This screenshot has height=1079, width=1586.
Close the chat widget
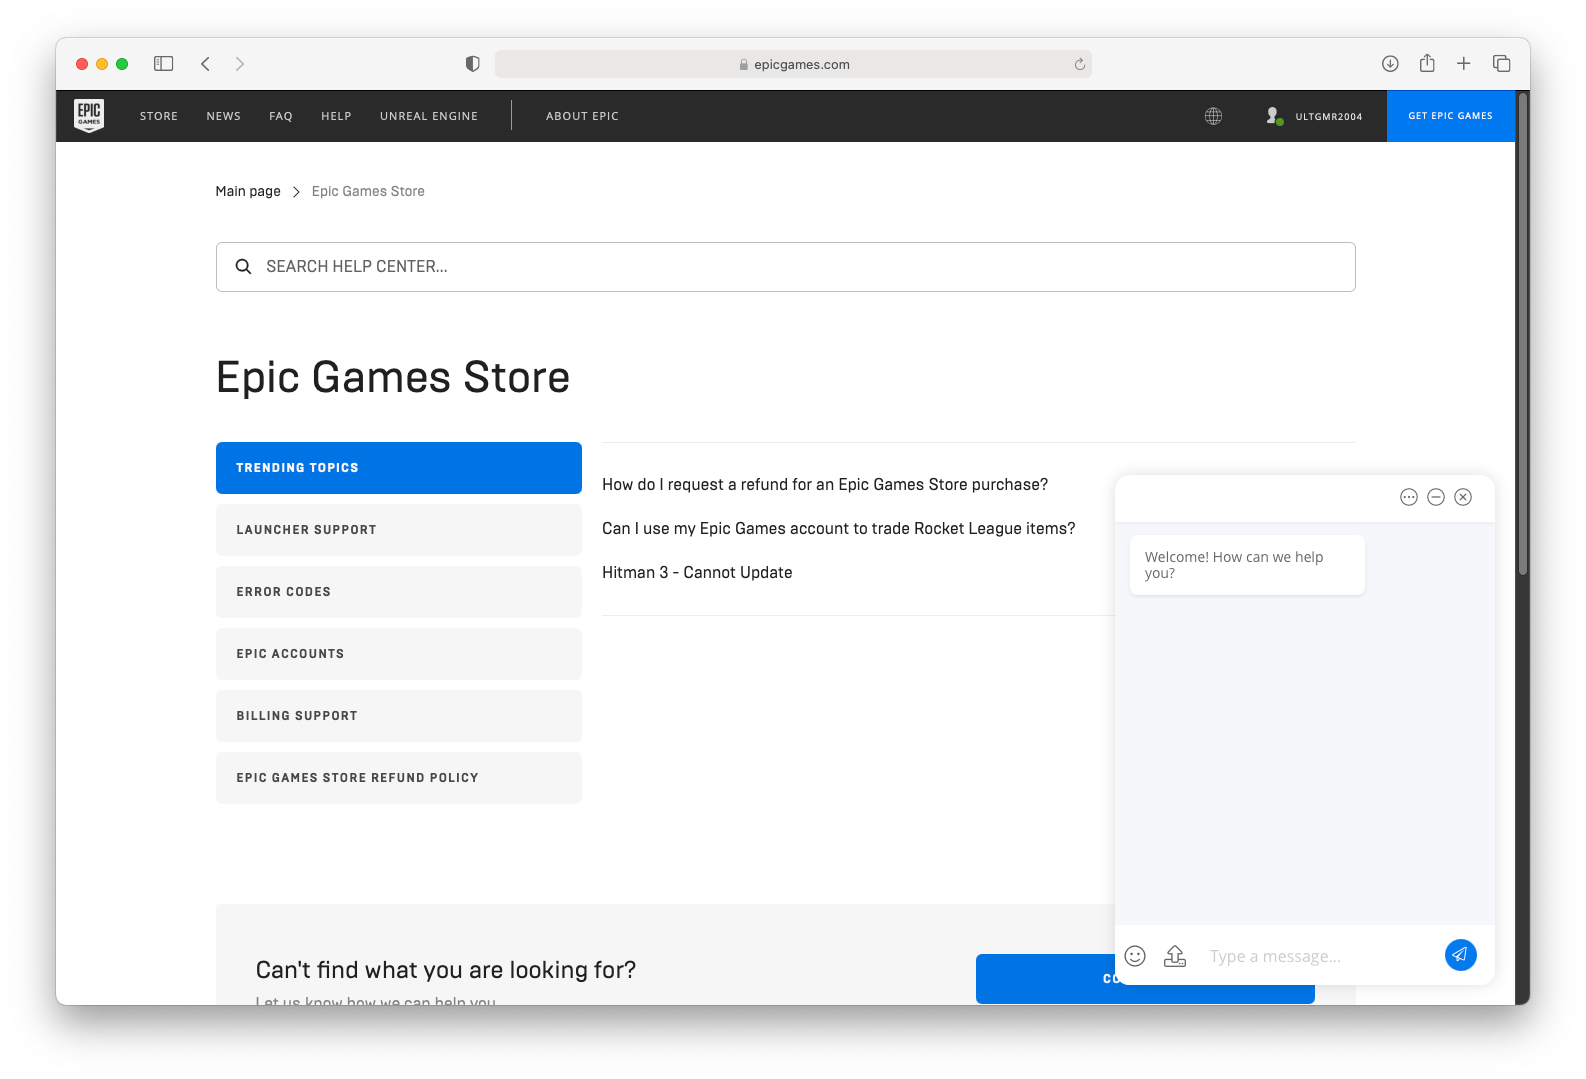[x=1463, y=497]
